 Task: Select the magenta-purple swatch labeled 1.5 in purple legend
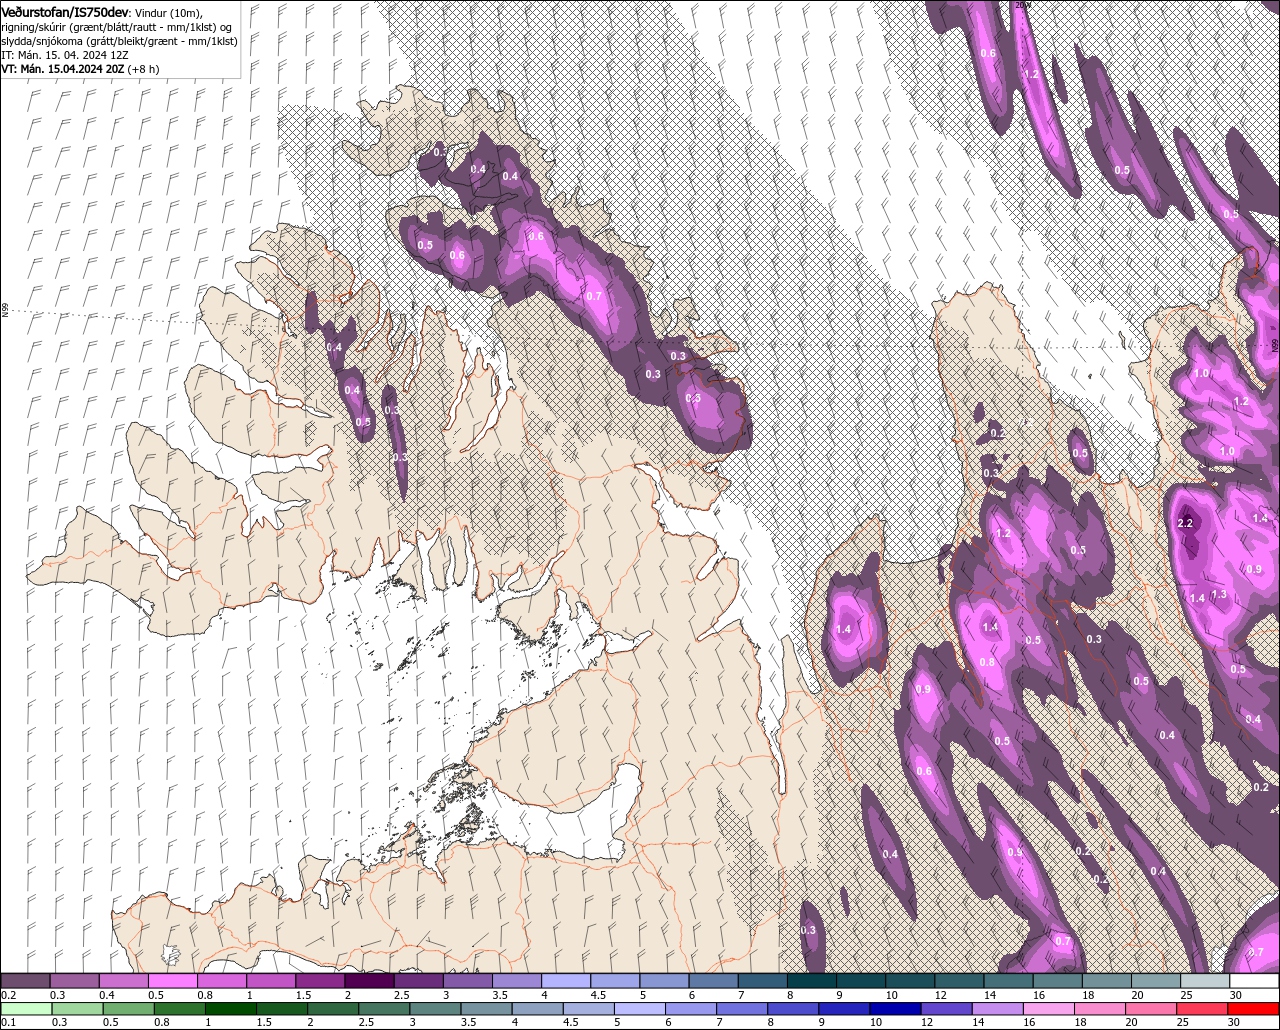[x=320, y=981]
